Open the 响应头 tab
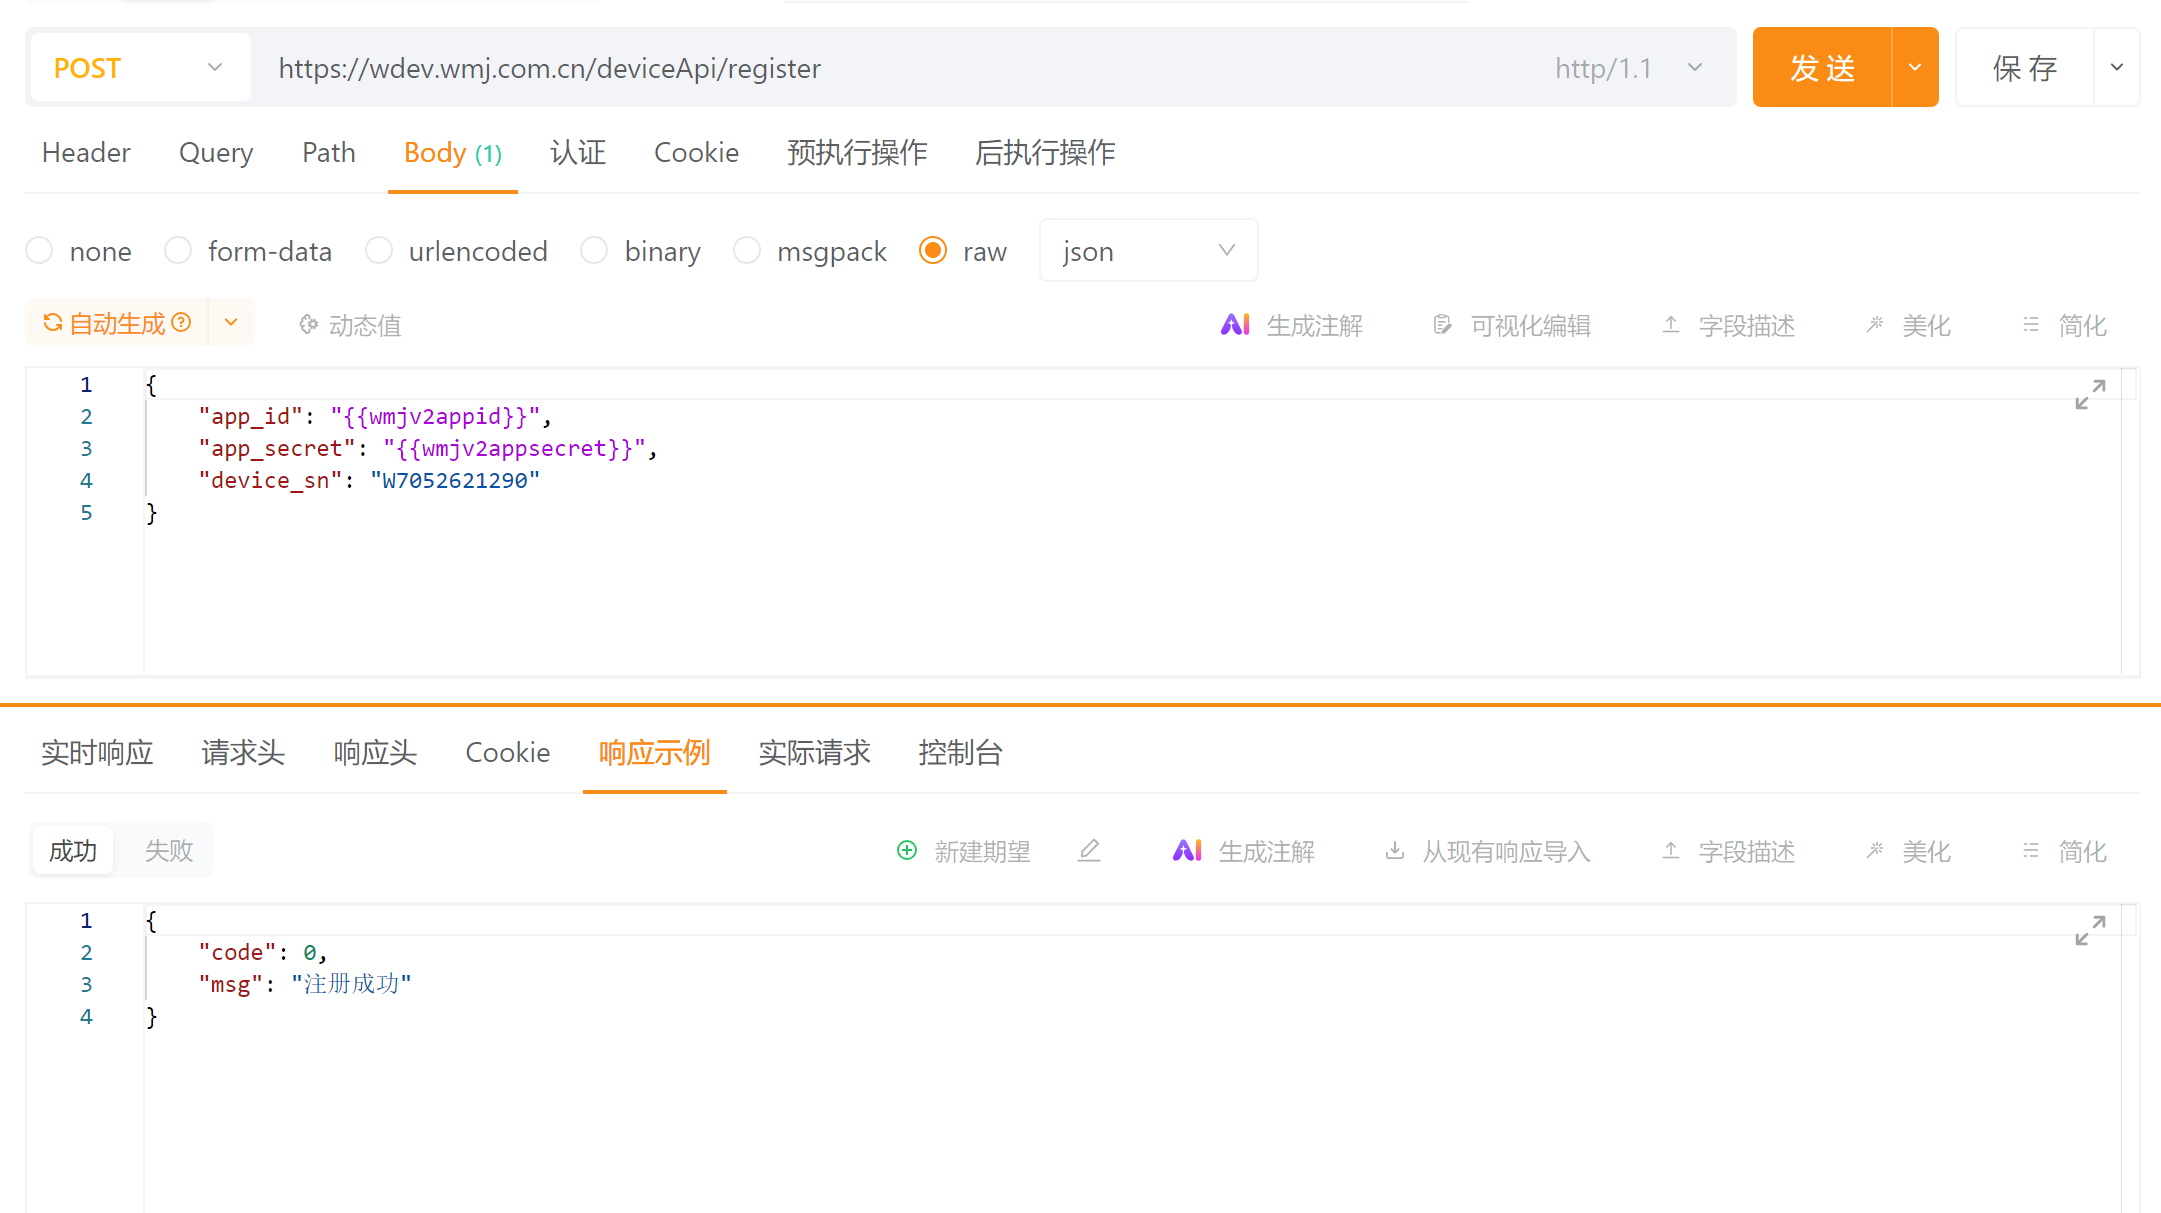This screenshot has height=1213, width=2161. [375, 753]
